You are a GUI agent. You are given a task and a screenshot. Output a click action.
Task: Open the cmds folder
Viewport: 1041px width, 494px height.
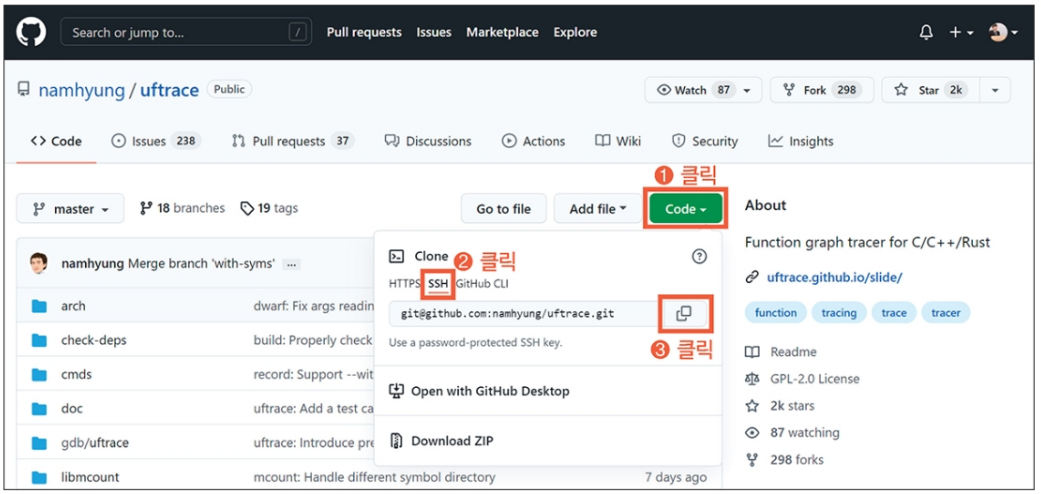point(76,374)
